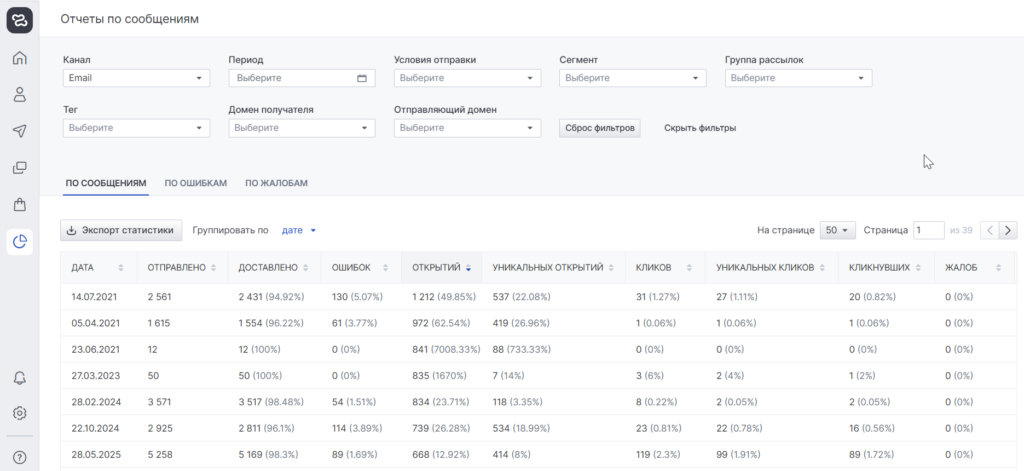The image size is (1024, 471).
Task: Go to next page with right arrow
Action: click(x=1008, y=230)
